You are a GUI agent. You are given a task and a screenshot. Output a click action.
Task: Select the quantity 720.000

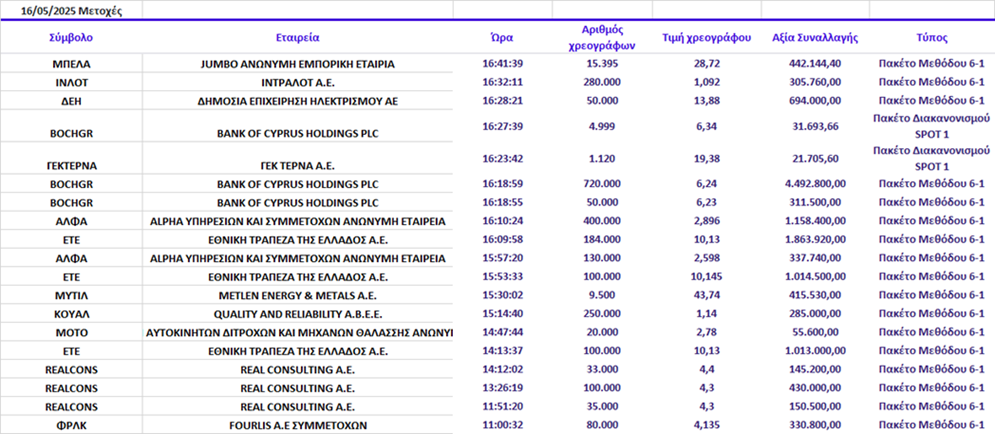click(602, 183)
